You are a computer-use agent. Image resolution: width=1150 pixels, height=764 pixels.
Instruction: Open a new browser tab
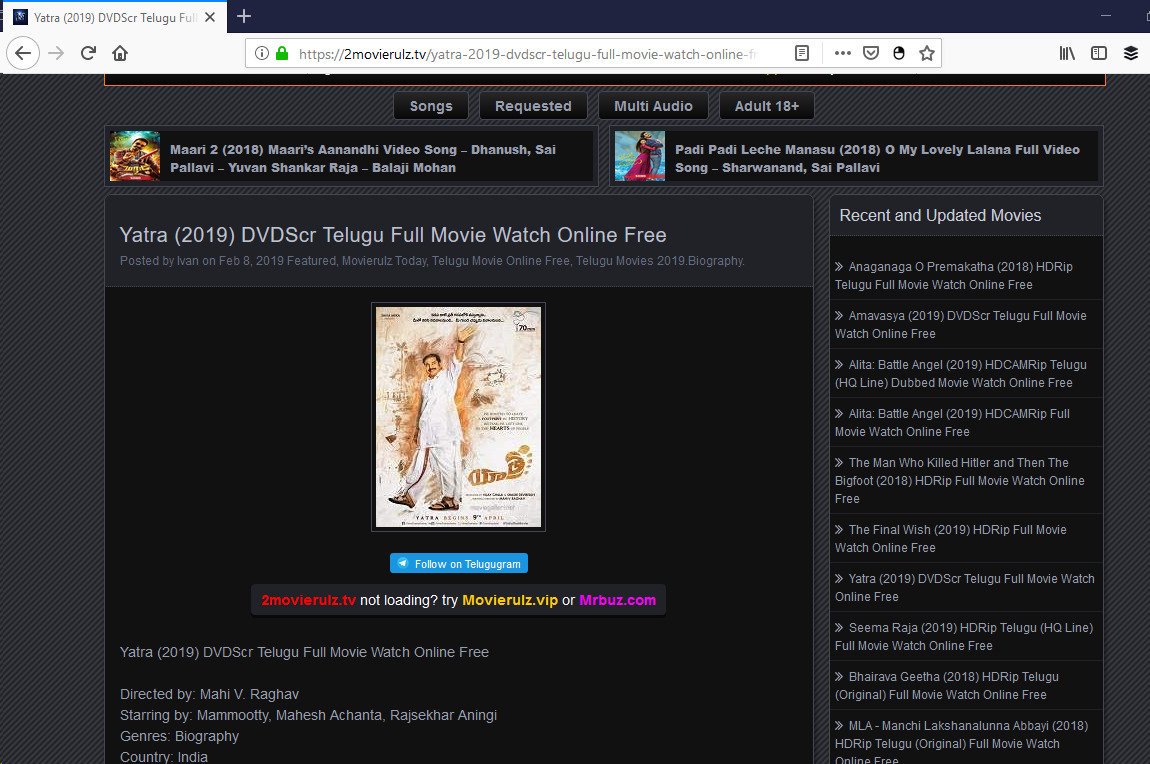coord(244,16)
